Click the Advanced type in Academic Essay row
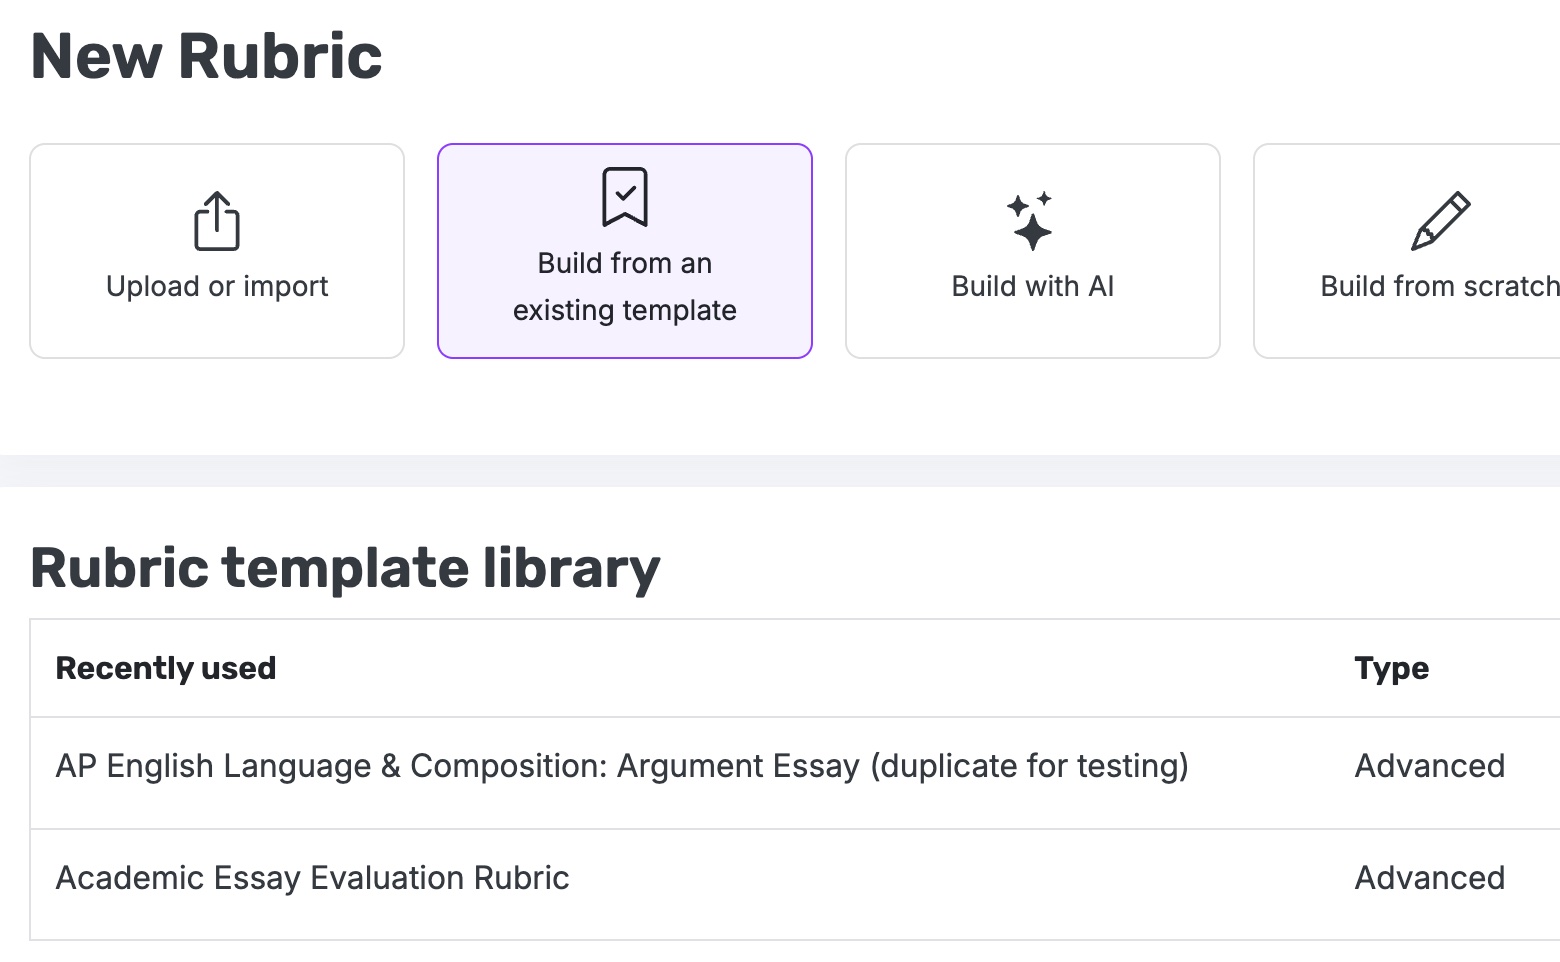Screen dimensions: 1560x962 pos(1430,879)
